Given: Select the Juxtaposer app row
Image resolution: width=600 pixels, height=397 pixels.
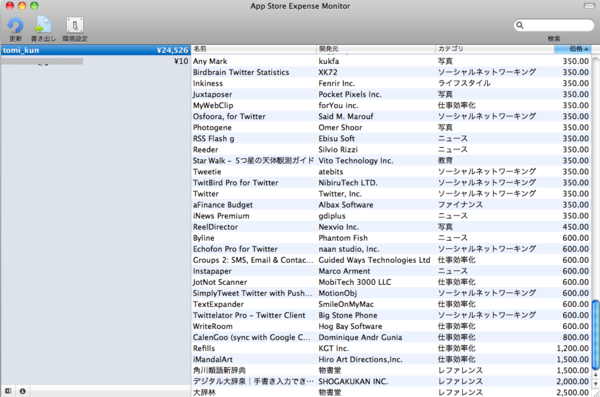Looking at the screenshot, I should point(391,94).
